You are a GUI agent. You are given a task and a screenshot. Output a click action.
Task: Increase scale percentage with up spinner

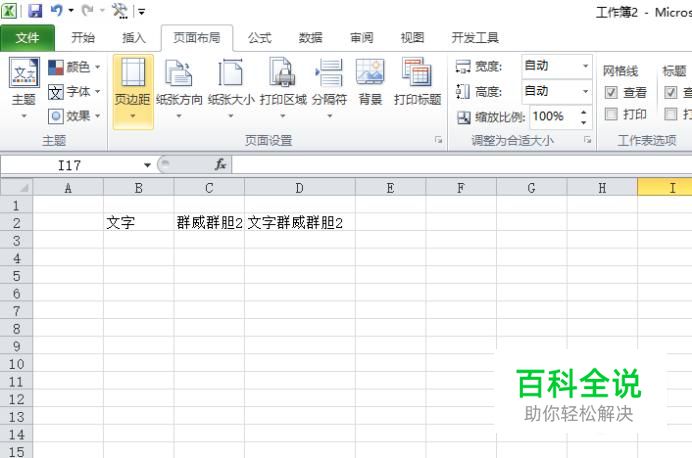tap(584, 112)
